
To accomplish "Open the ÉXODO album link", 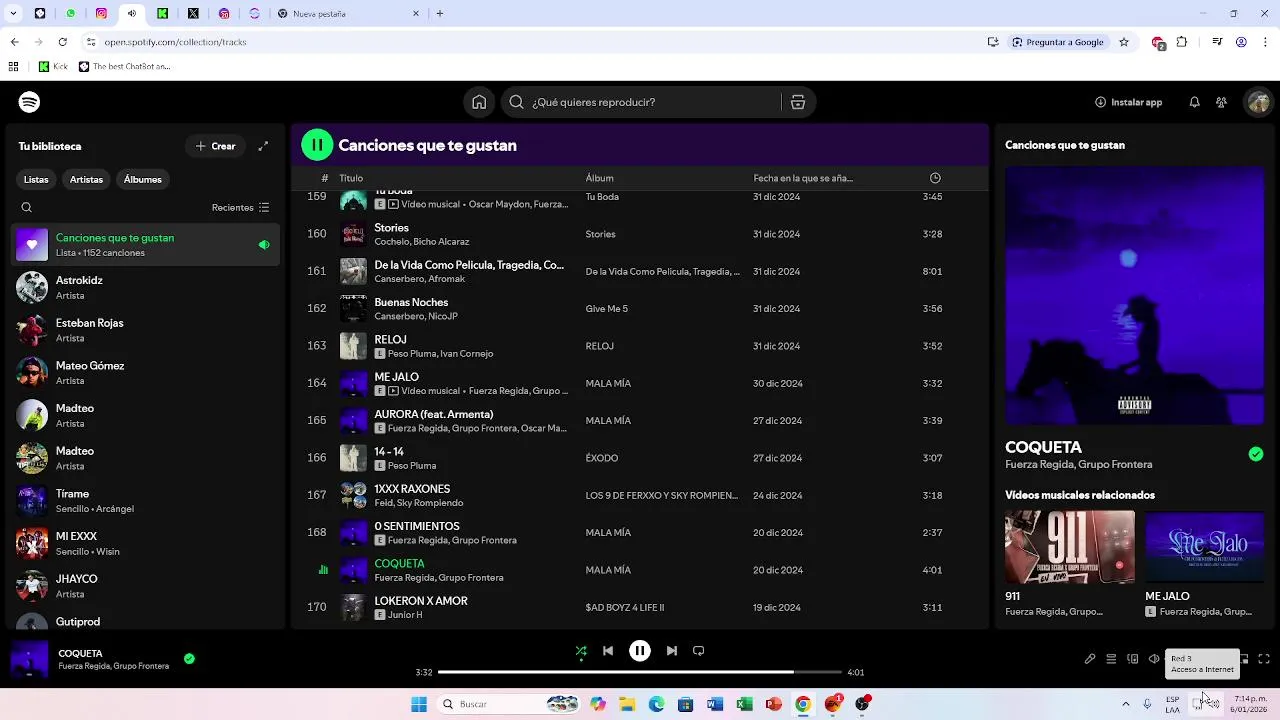I will point(602,458).
